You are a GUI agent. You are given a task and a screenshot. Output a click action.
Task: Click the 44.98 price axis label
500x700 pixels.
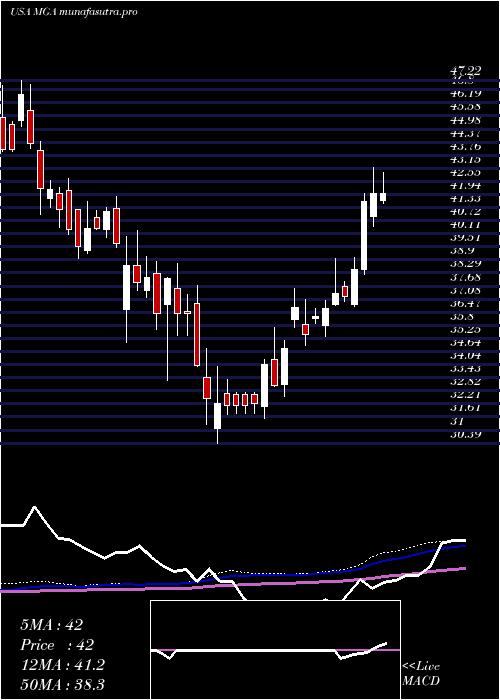coord(465,120)
